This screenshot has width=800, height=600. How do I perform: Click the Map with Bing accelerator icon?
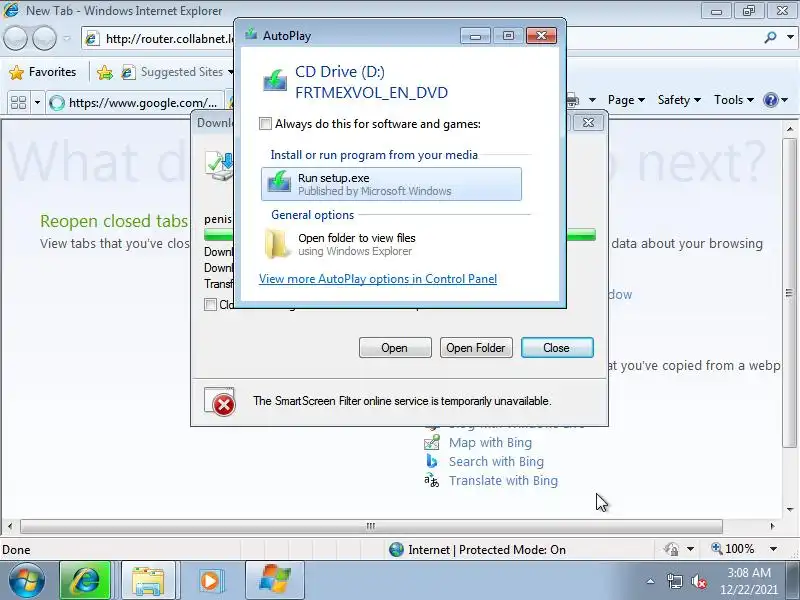click(x=432, y=442)
